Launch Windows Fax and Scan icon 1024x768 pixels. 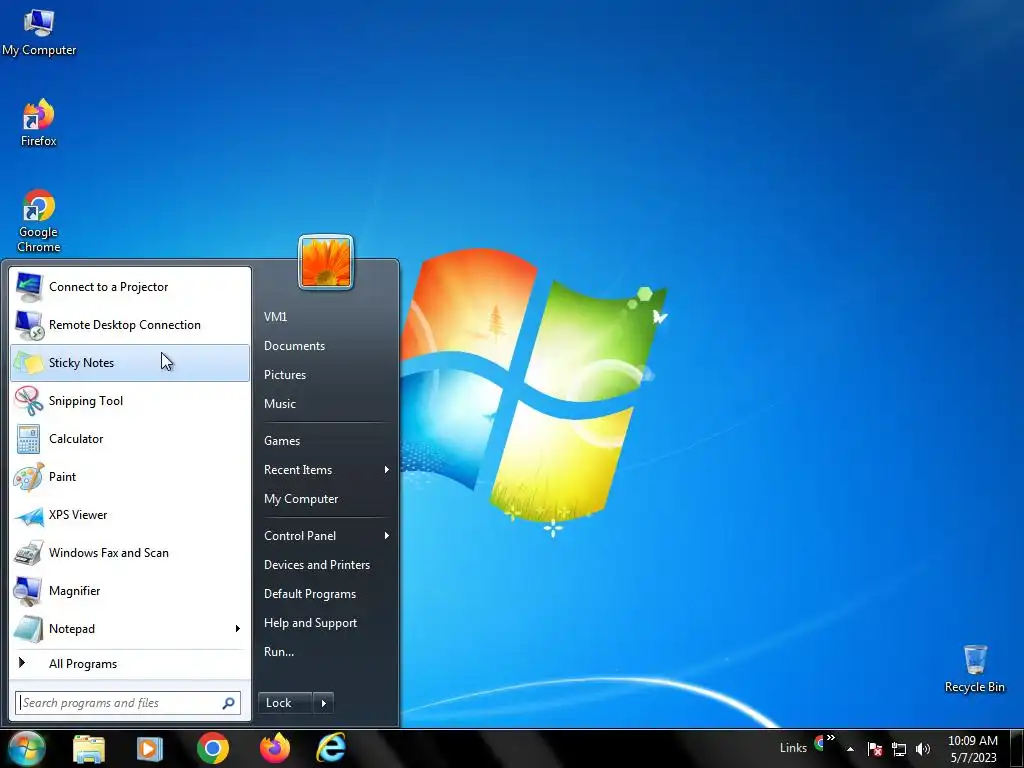[x=29, y=552]
